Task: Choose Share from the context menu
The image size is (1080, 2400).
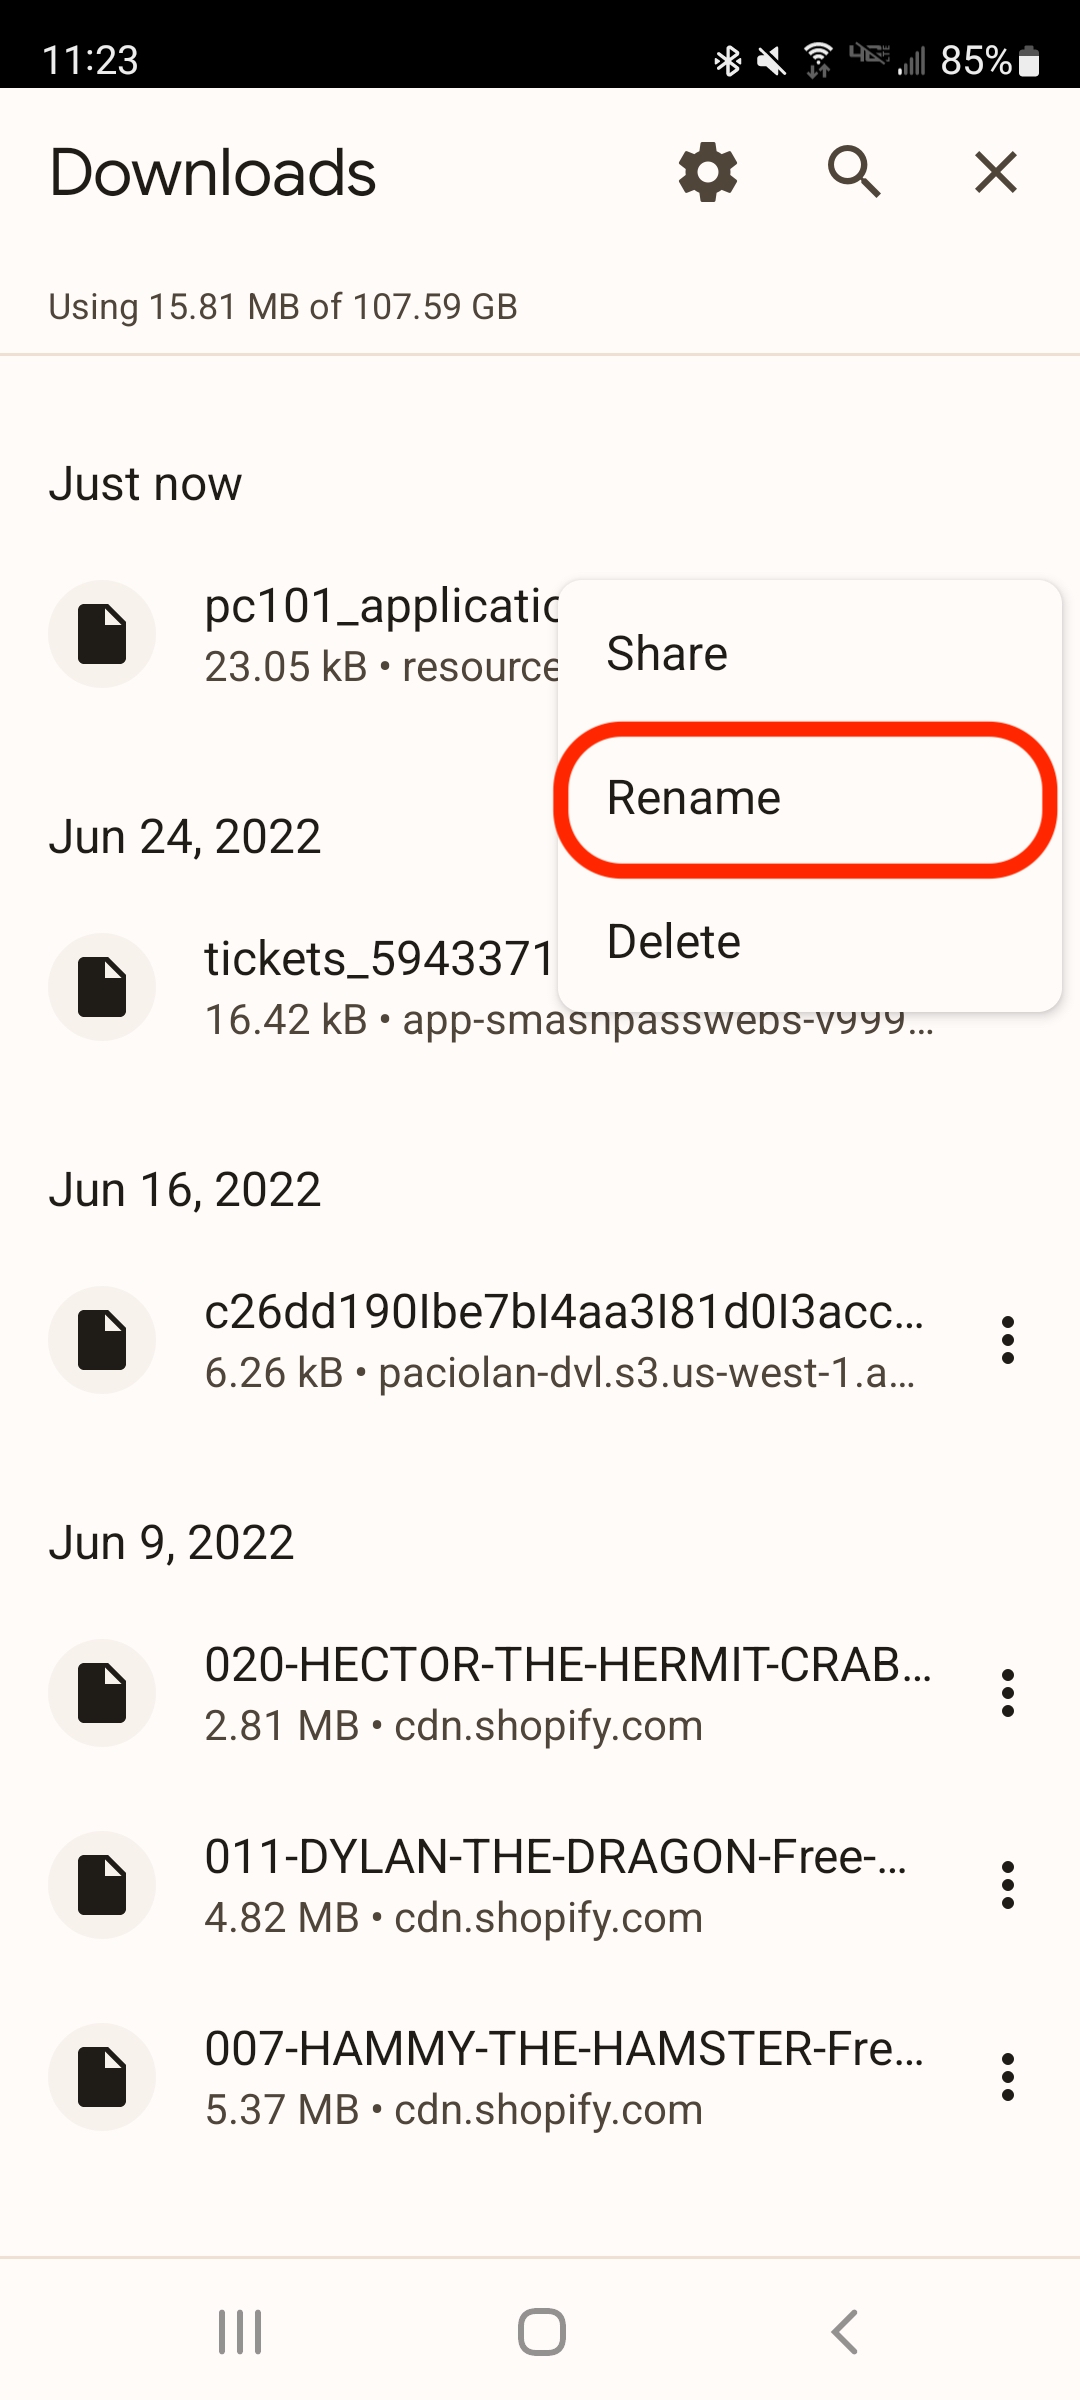Action: (x=667, y=653)
